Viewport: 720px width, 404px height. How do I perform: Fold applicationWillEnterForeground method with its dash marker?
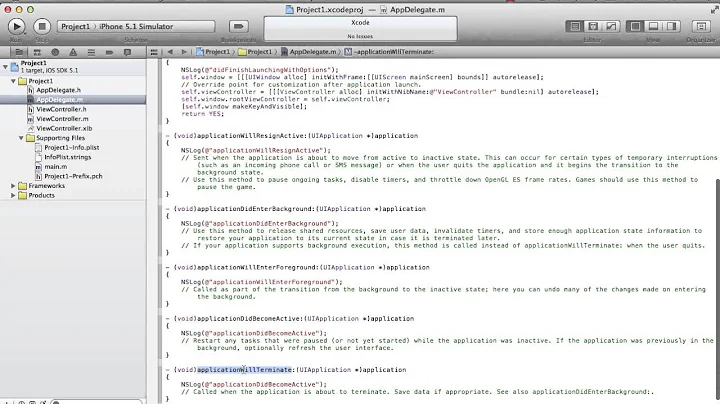pyautogui.click(x=168, y=267)
